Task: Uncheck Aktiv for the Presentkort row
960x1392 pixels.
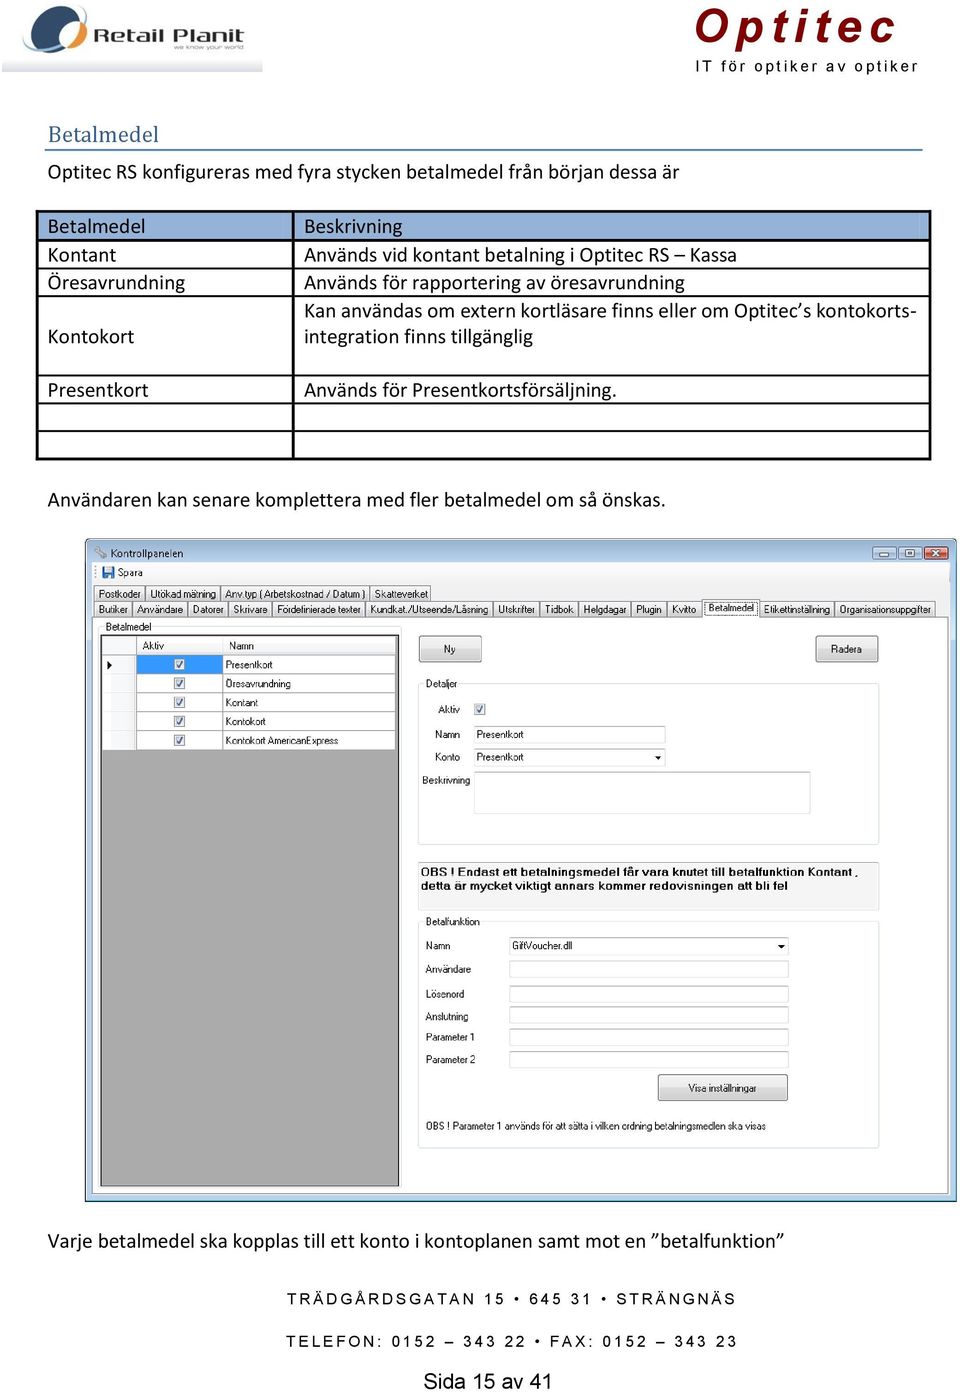Action: (x=179, y=665)
